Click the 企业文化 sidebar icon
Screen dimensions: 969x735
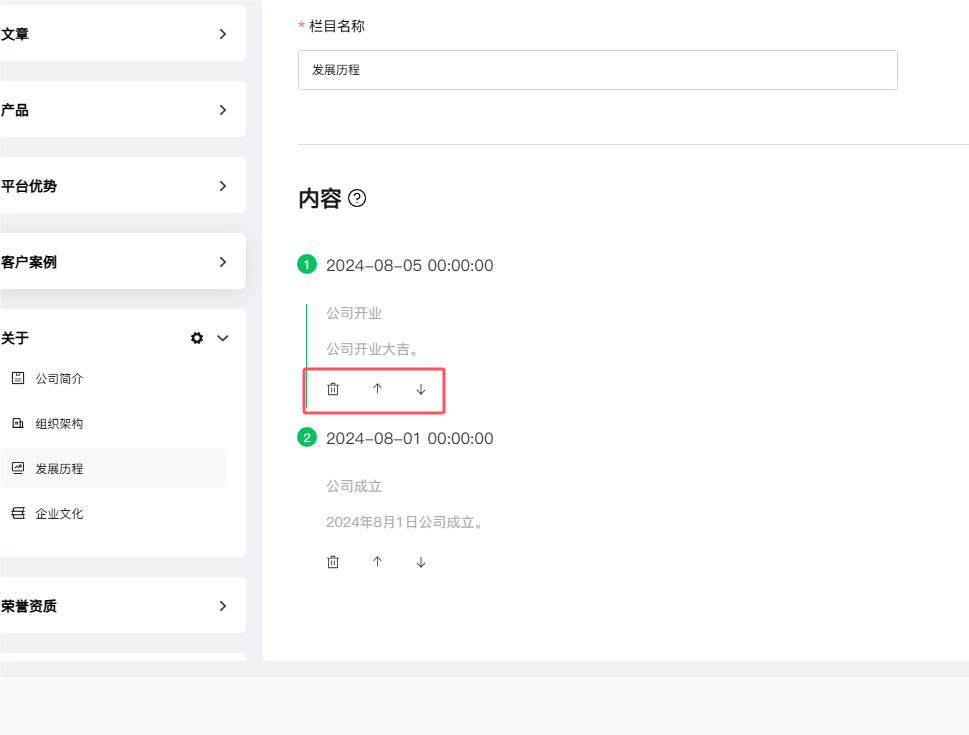19,513
